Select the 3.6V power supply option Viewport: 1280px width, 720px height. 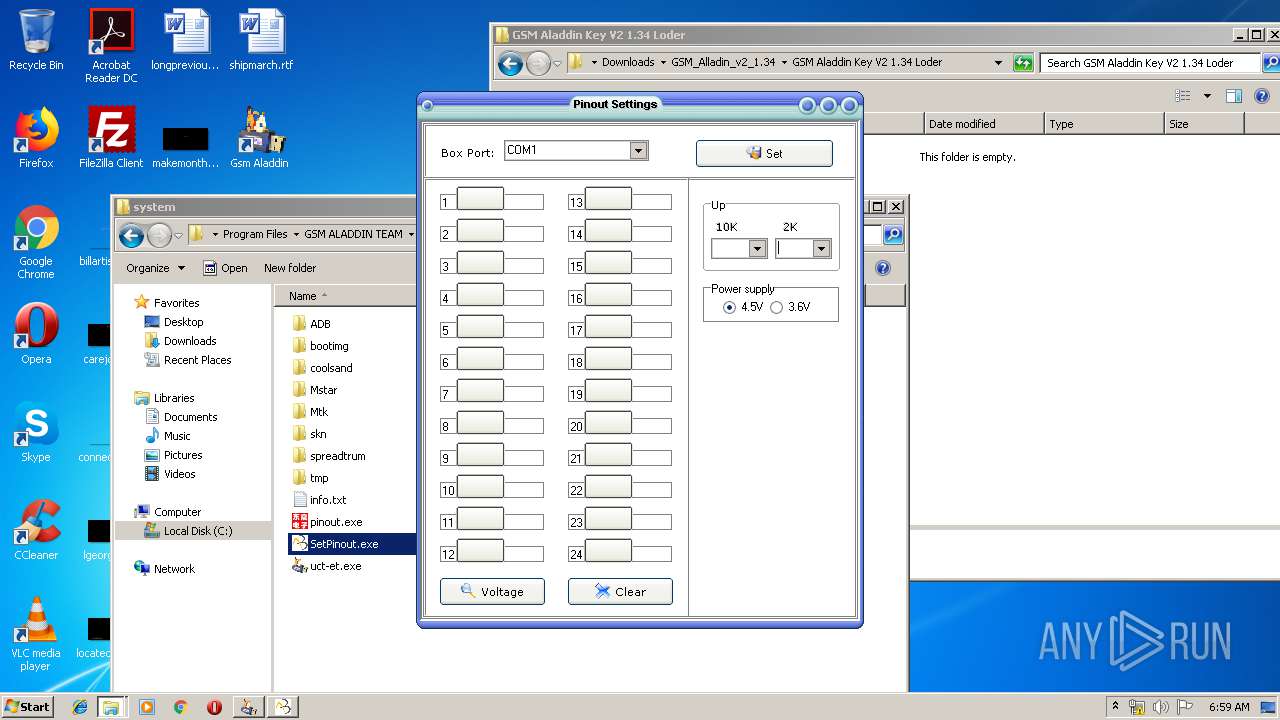pyautogui.click(x=790, y=307)
